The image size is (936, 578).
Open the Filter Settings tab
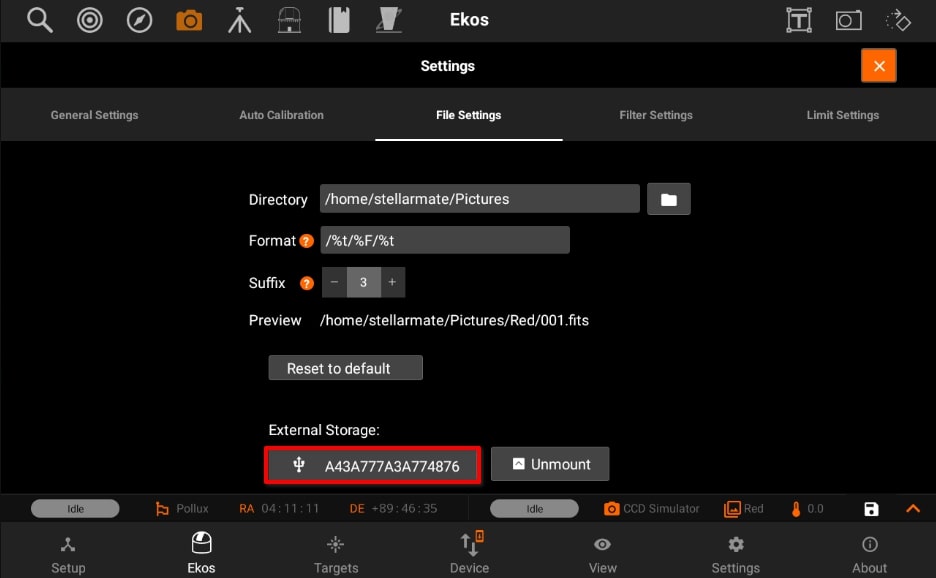(x=656, y=115)
